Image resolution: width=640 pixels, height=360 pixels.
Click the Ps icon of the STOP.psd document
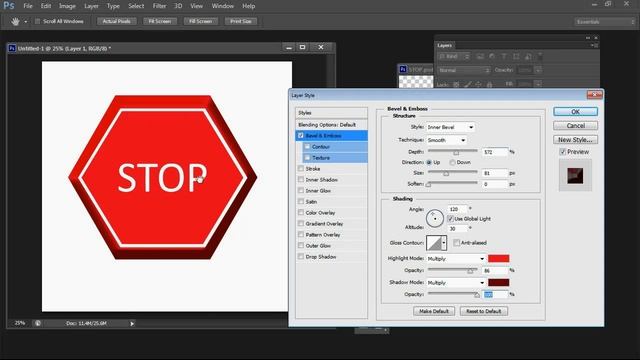(403, 69)
